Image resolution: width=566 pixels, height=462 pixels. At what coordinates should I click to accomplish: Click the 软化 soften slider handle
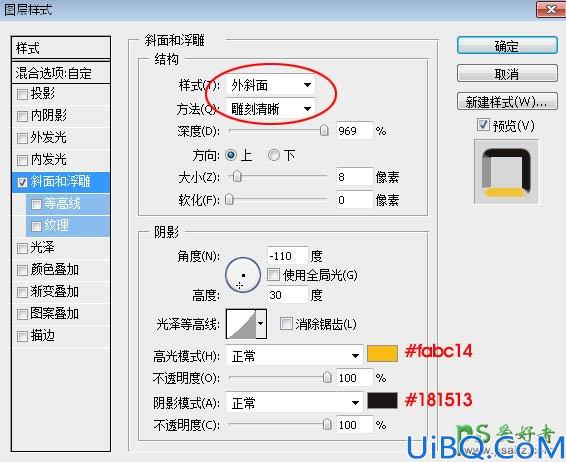pyautogui.click(x=229, y=199)
